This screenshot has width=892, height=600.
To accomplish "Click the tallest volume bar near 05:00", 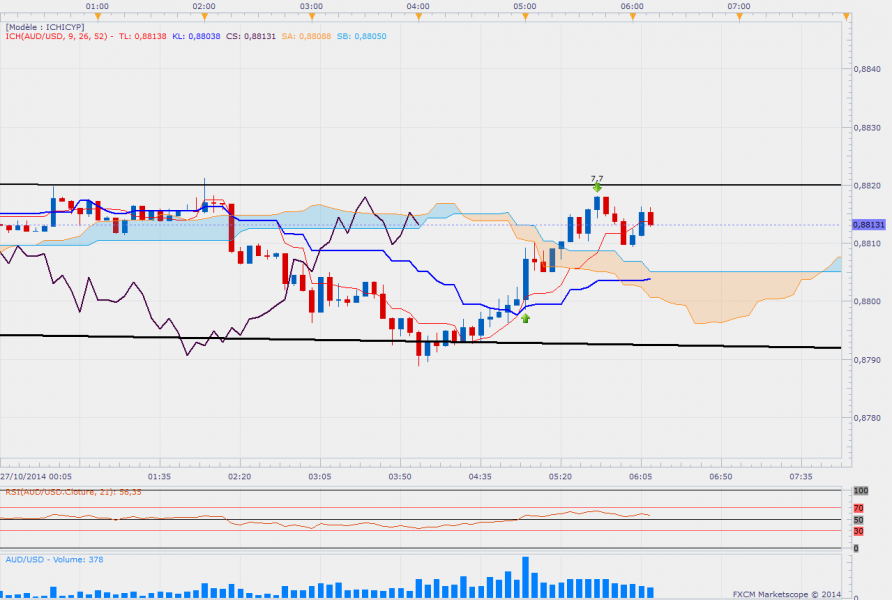I will click(x=525, y=575).
